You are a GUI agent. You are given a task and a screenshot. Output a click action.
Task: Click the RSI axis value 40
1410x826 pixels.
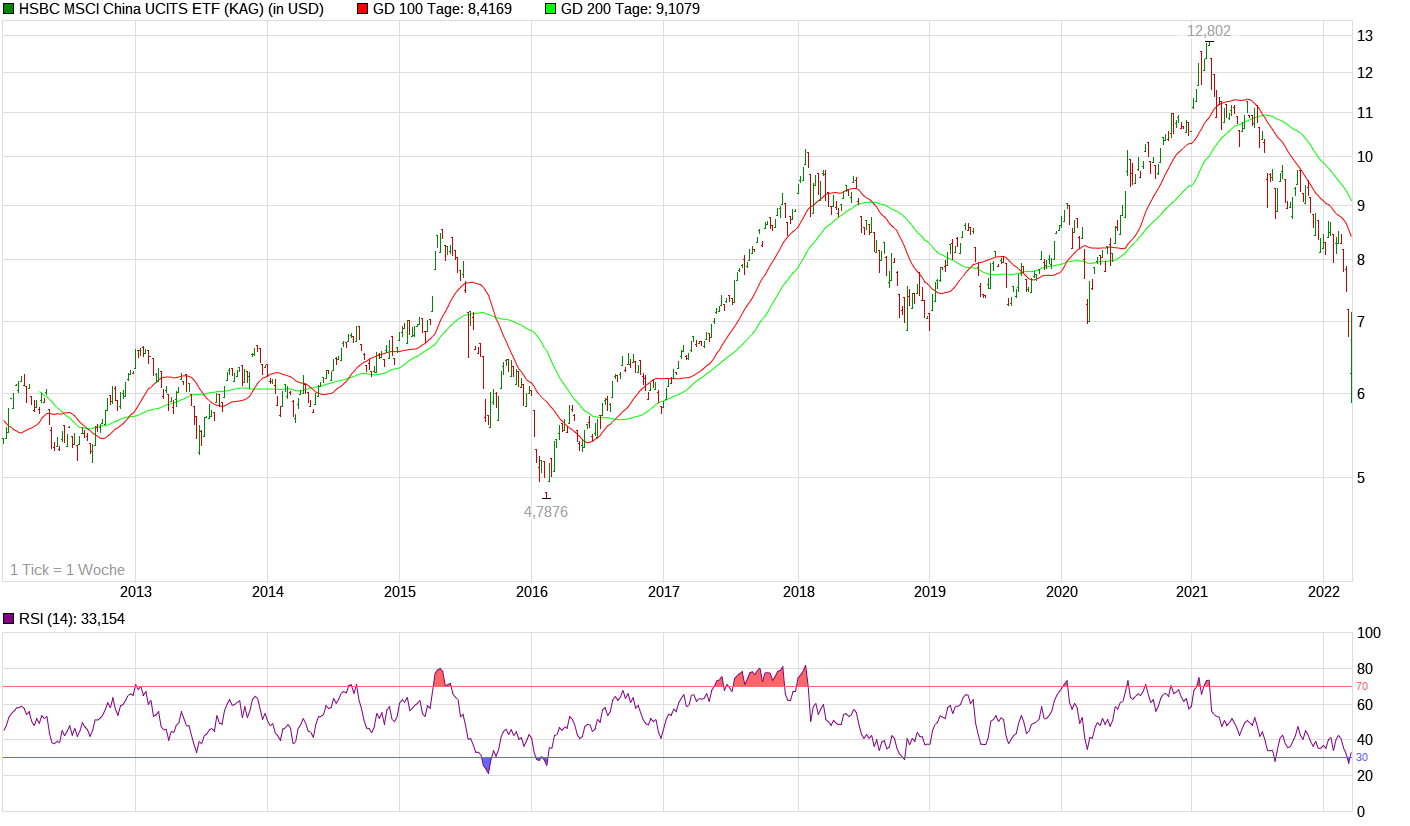1364,740
